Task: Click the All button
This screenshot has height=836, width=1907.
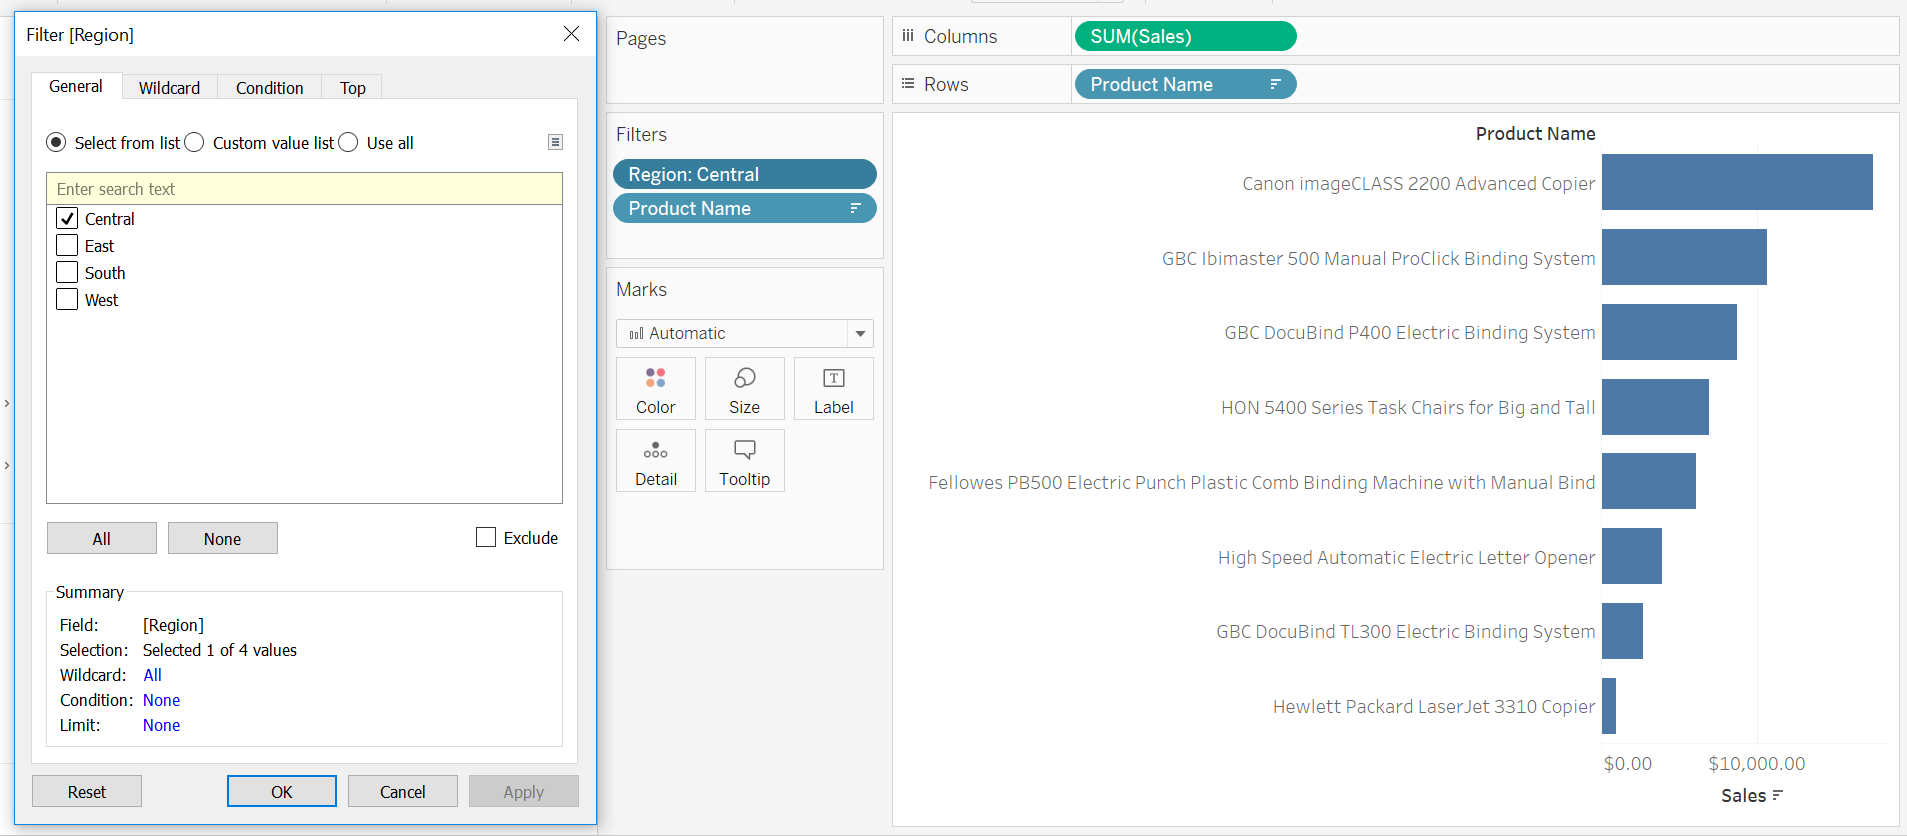Action: tap(102, 538)
